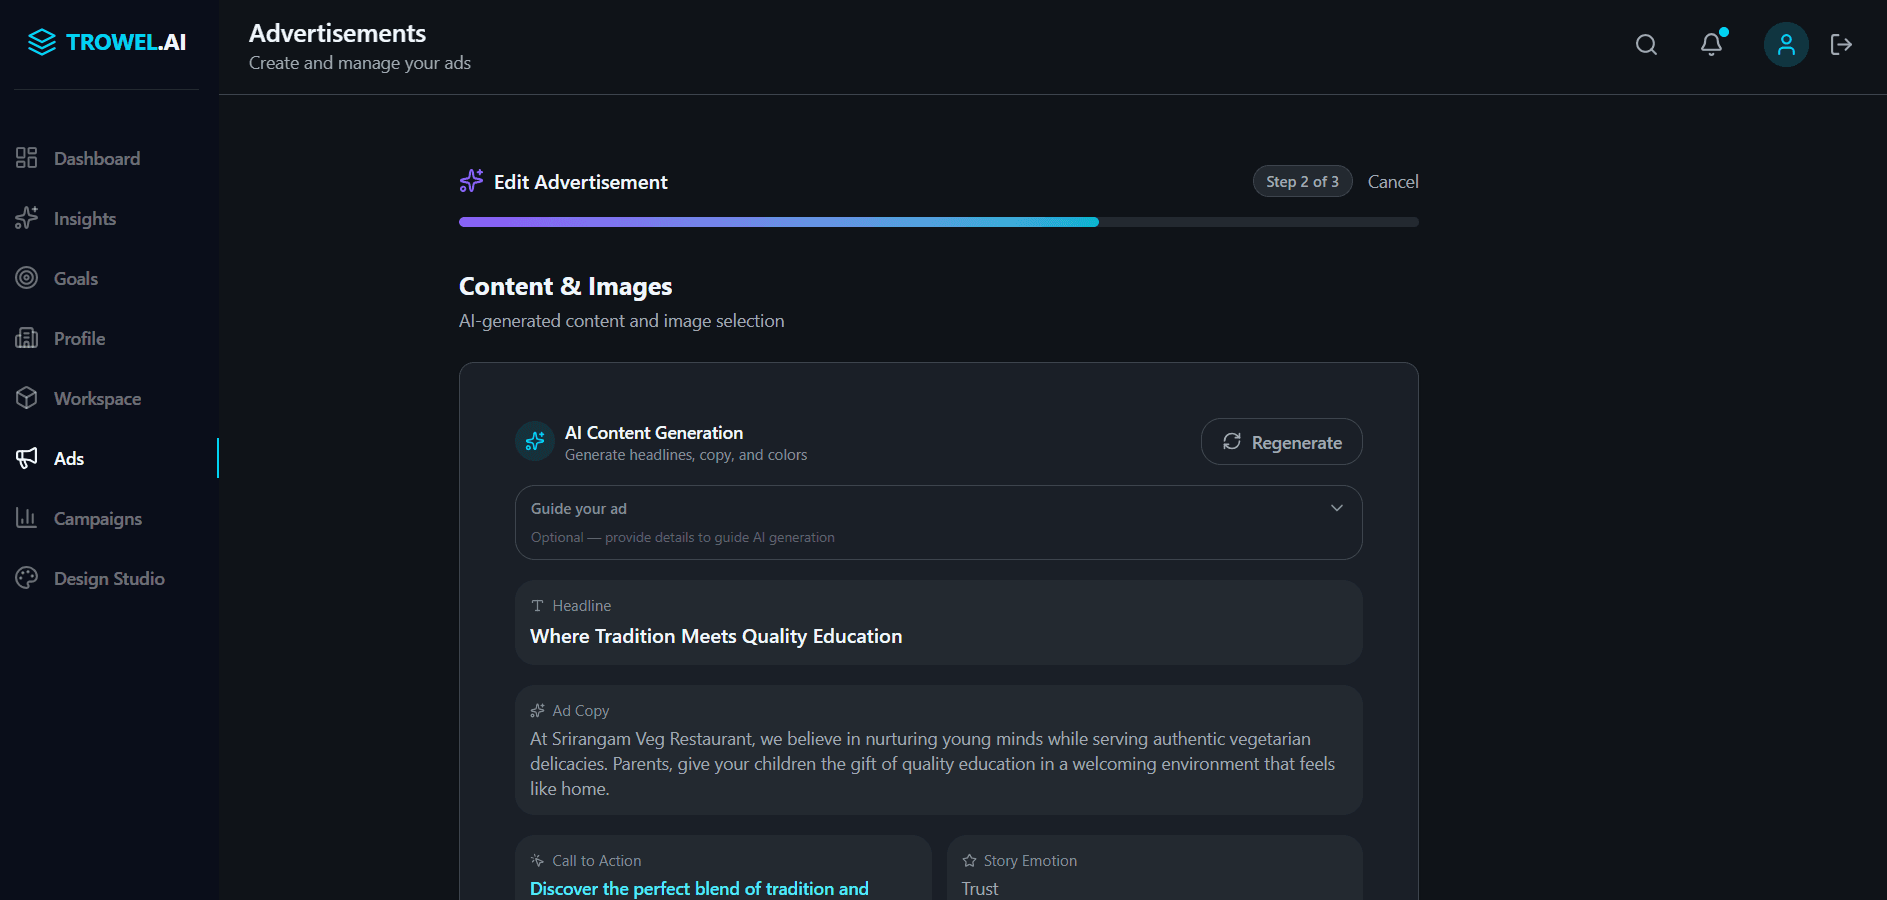Edit the Story Emotion value Trust
1887x900 pixels.
click(x=980, y=888)
